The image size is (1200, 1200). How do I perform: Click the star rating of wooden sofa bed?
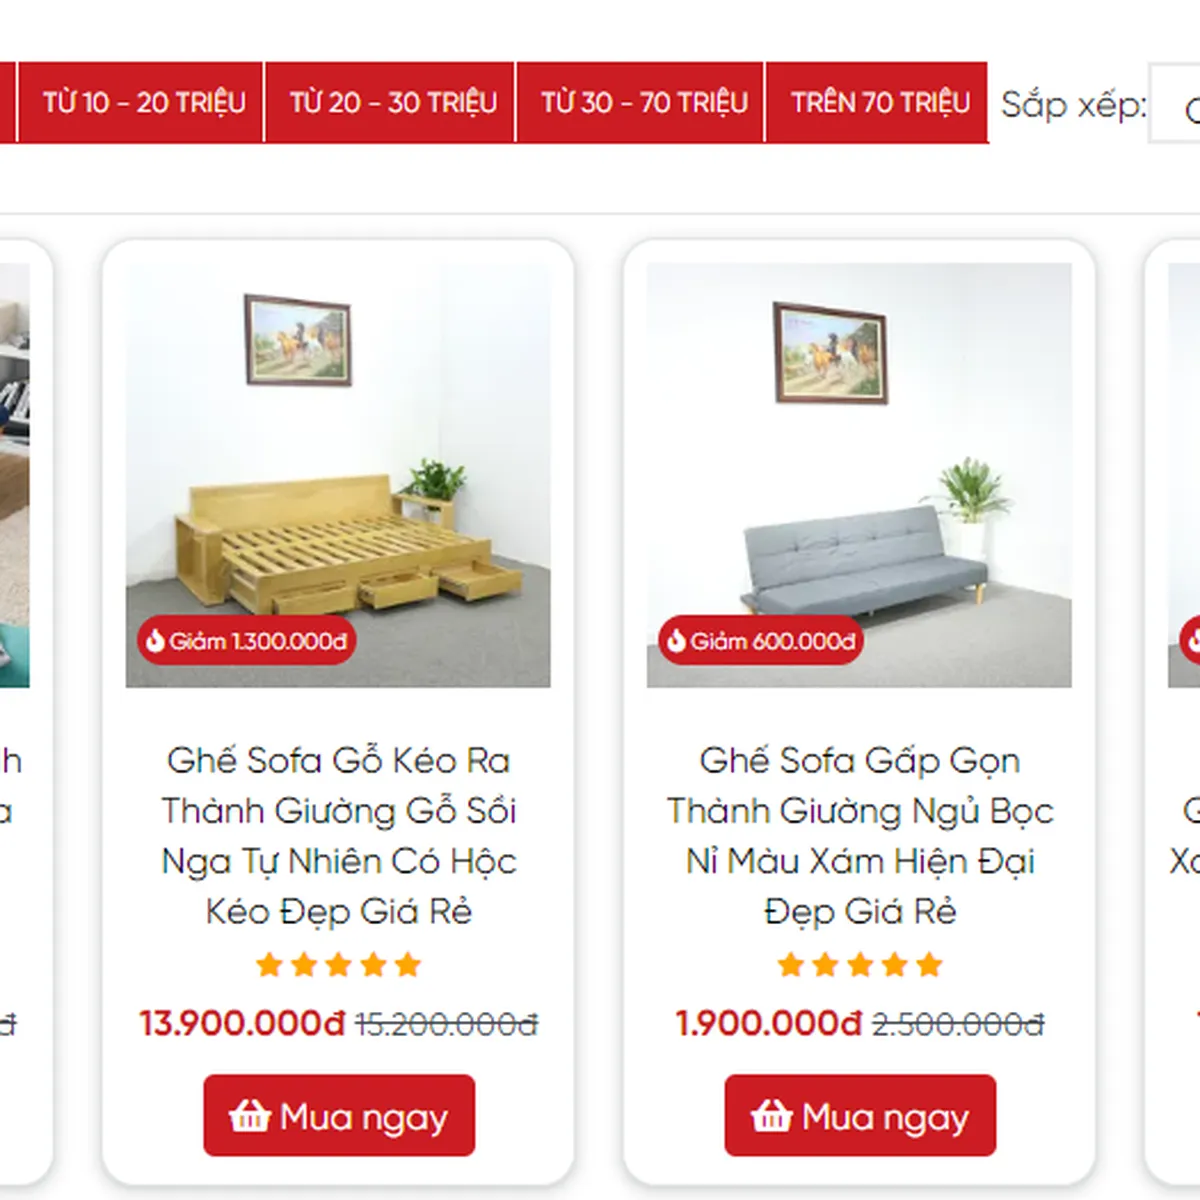point(338,965)
